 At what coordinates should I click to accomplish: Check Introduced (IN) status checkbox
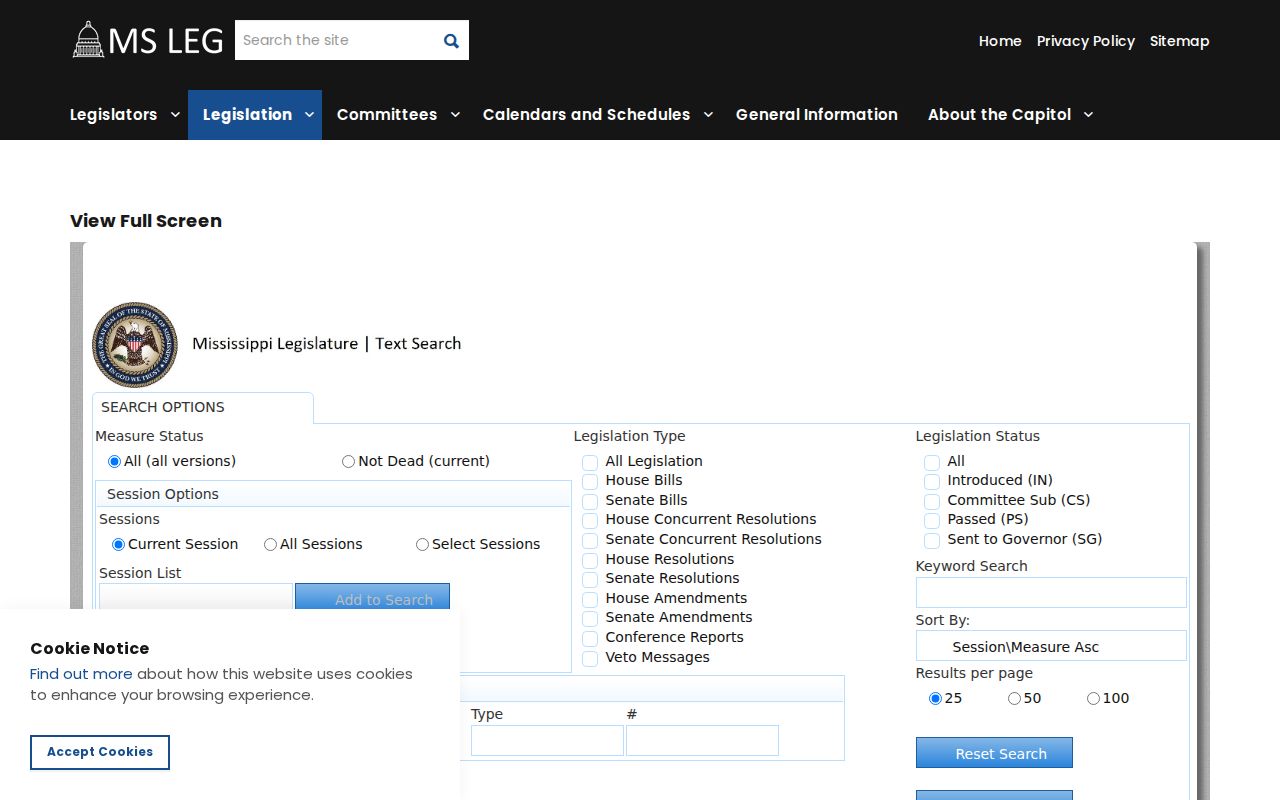pyautogui.click(x=932, y=481)
